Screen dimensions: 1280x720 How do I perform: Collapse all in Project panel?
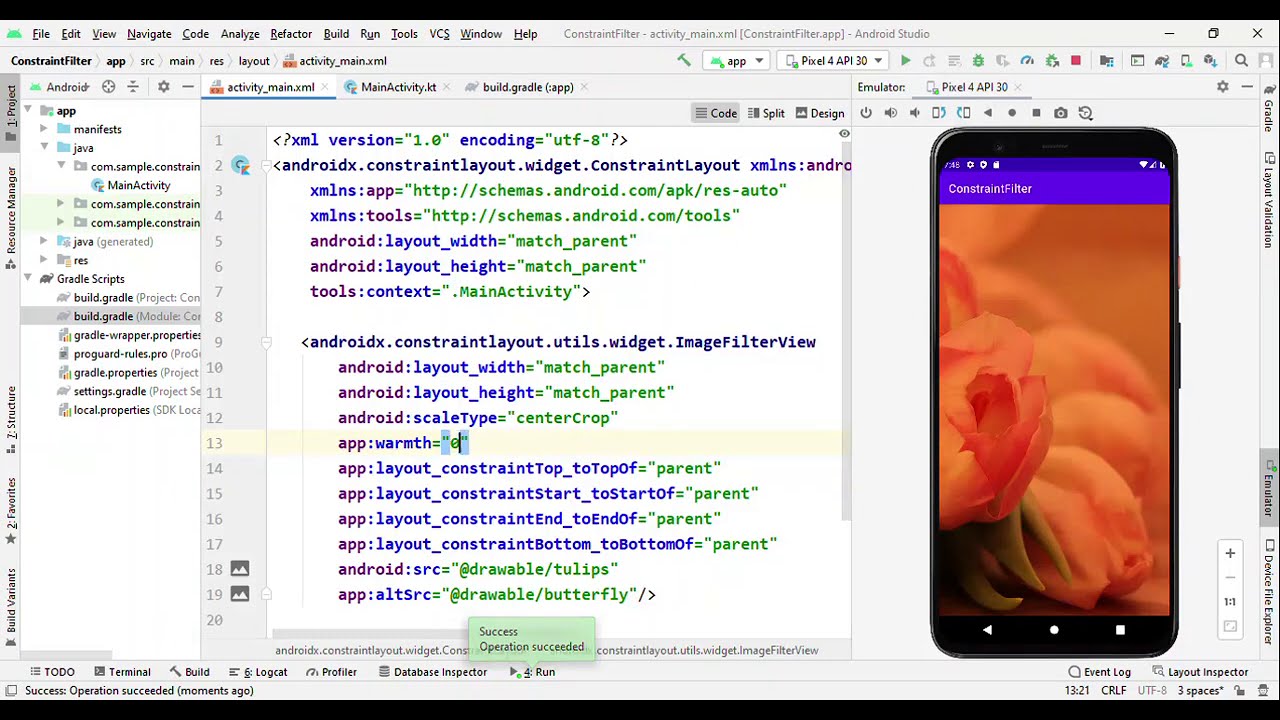[x=133, y=87]
